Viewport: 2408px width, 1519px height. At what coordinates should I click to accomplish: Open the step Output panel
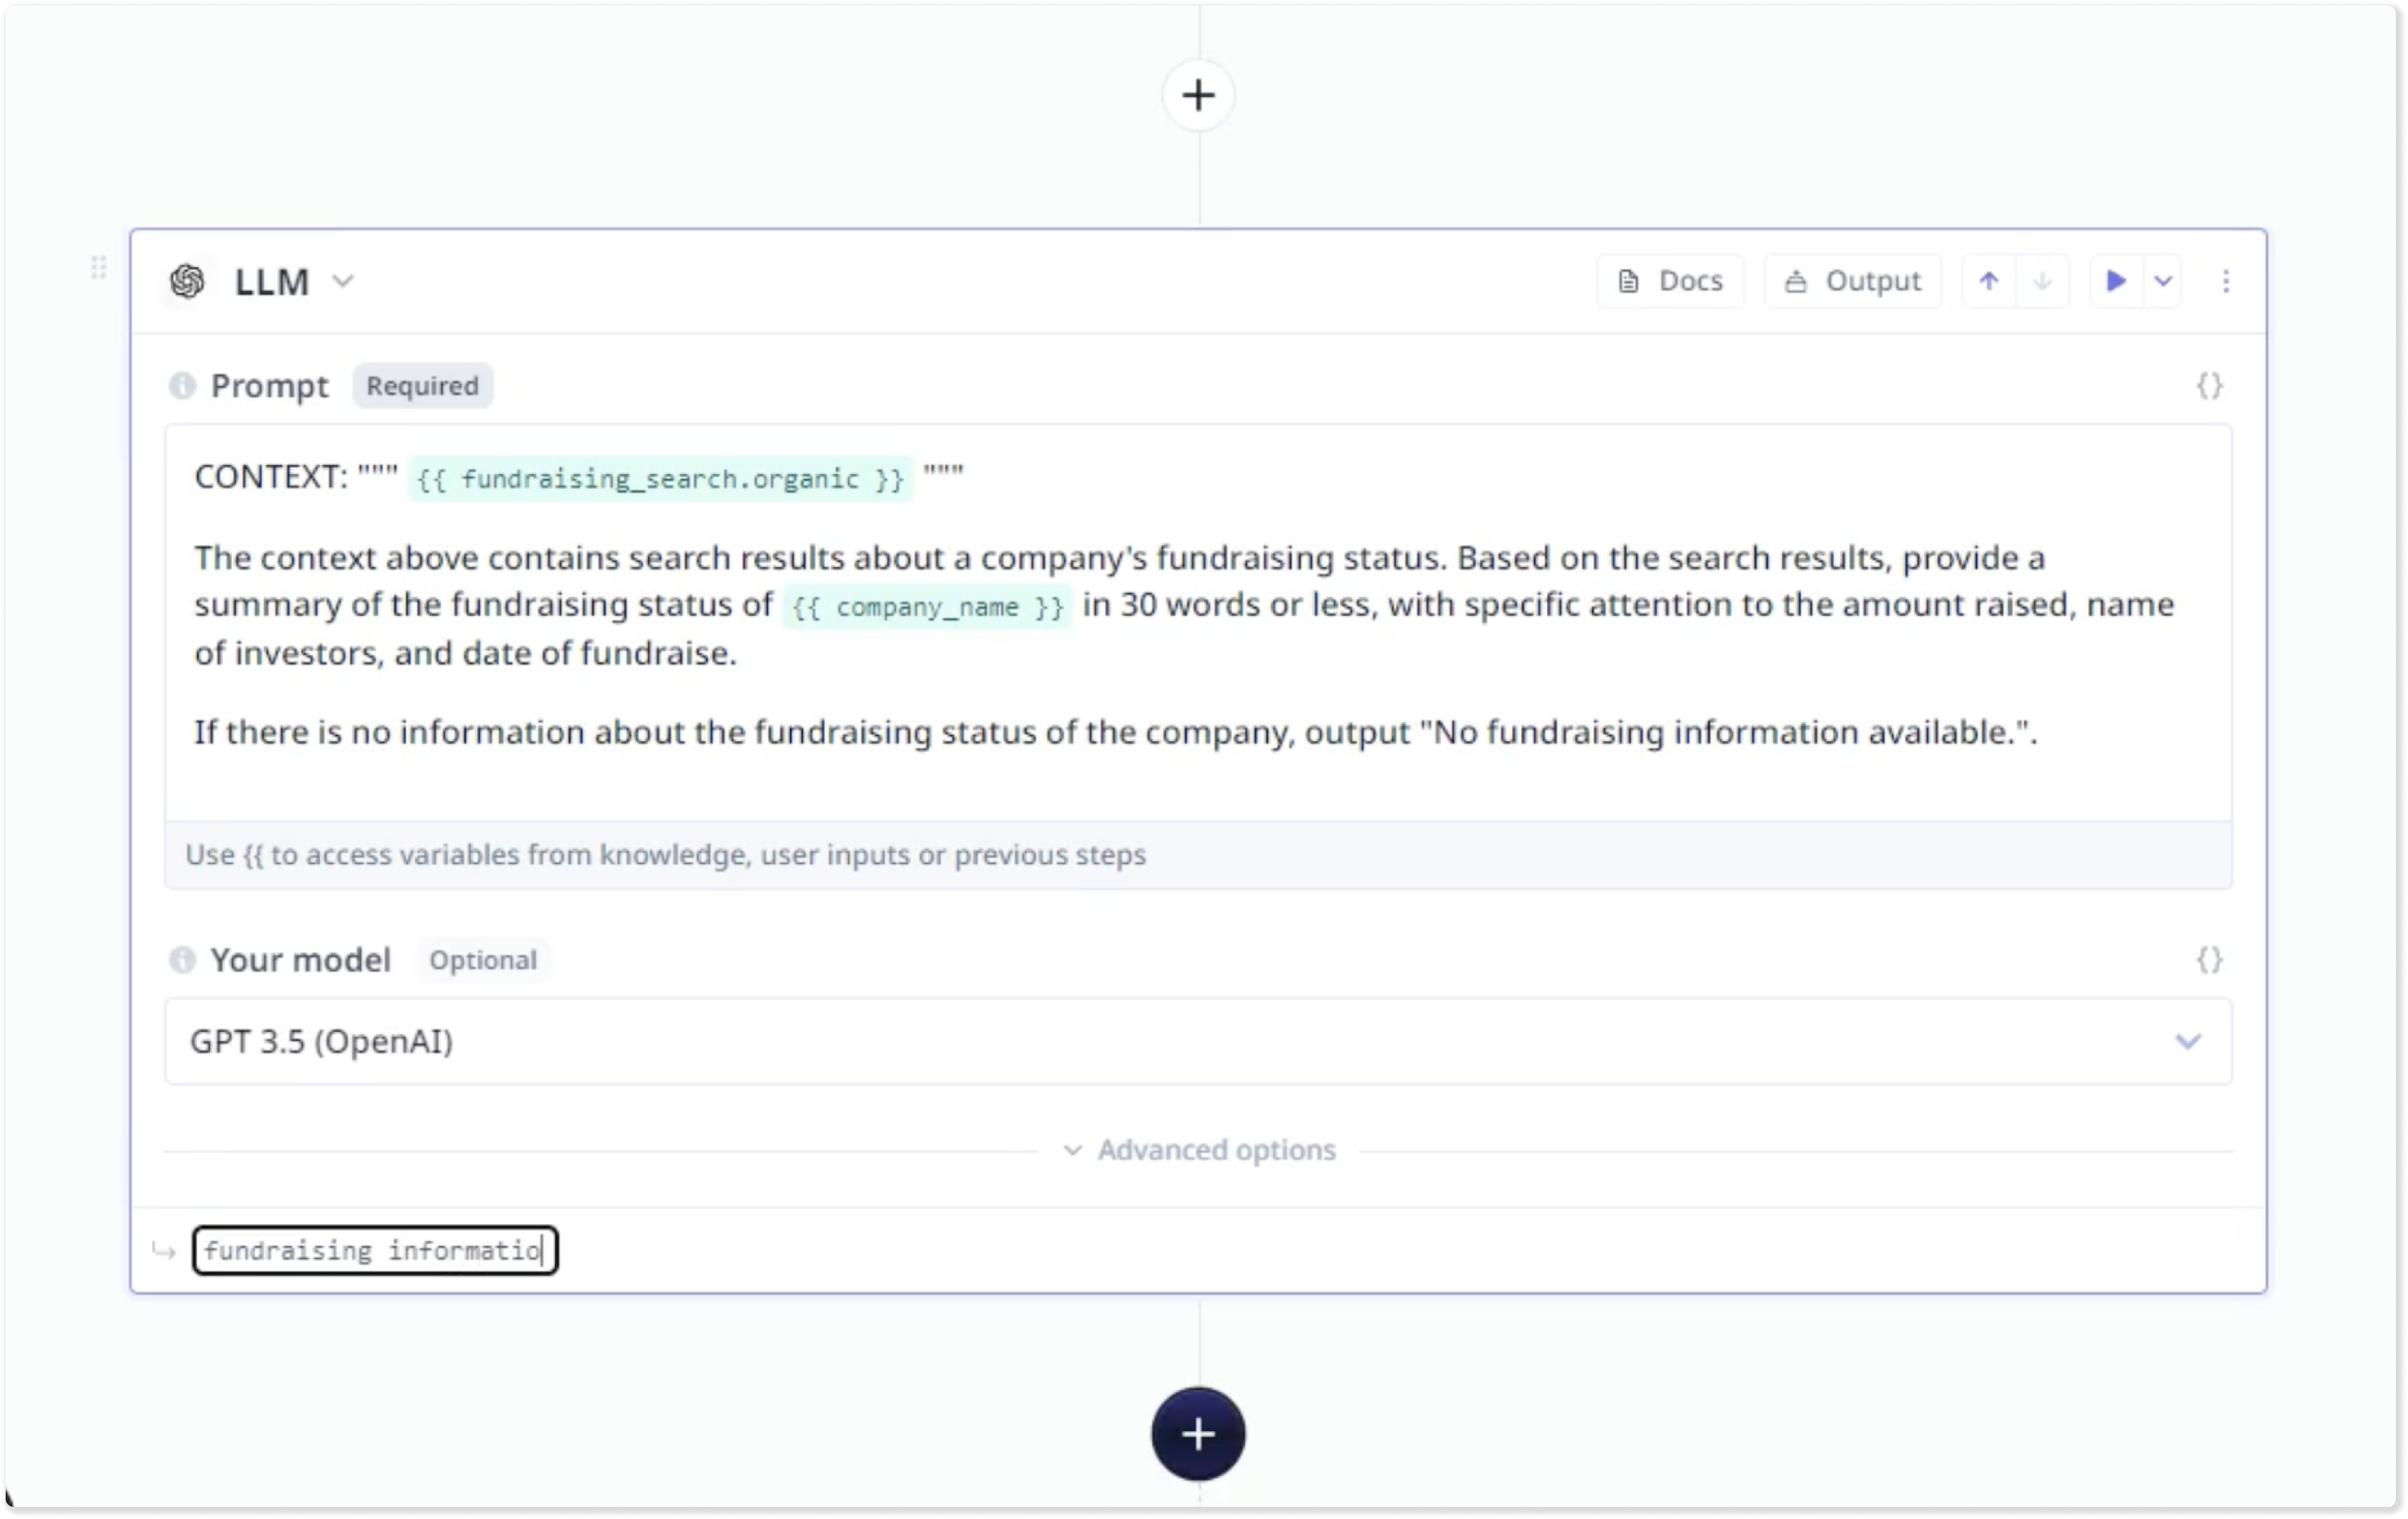click(1853, 281)
